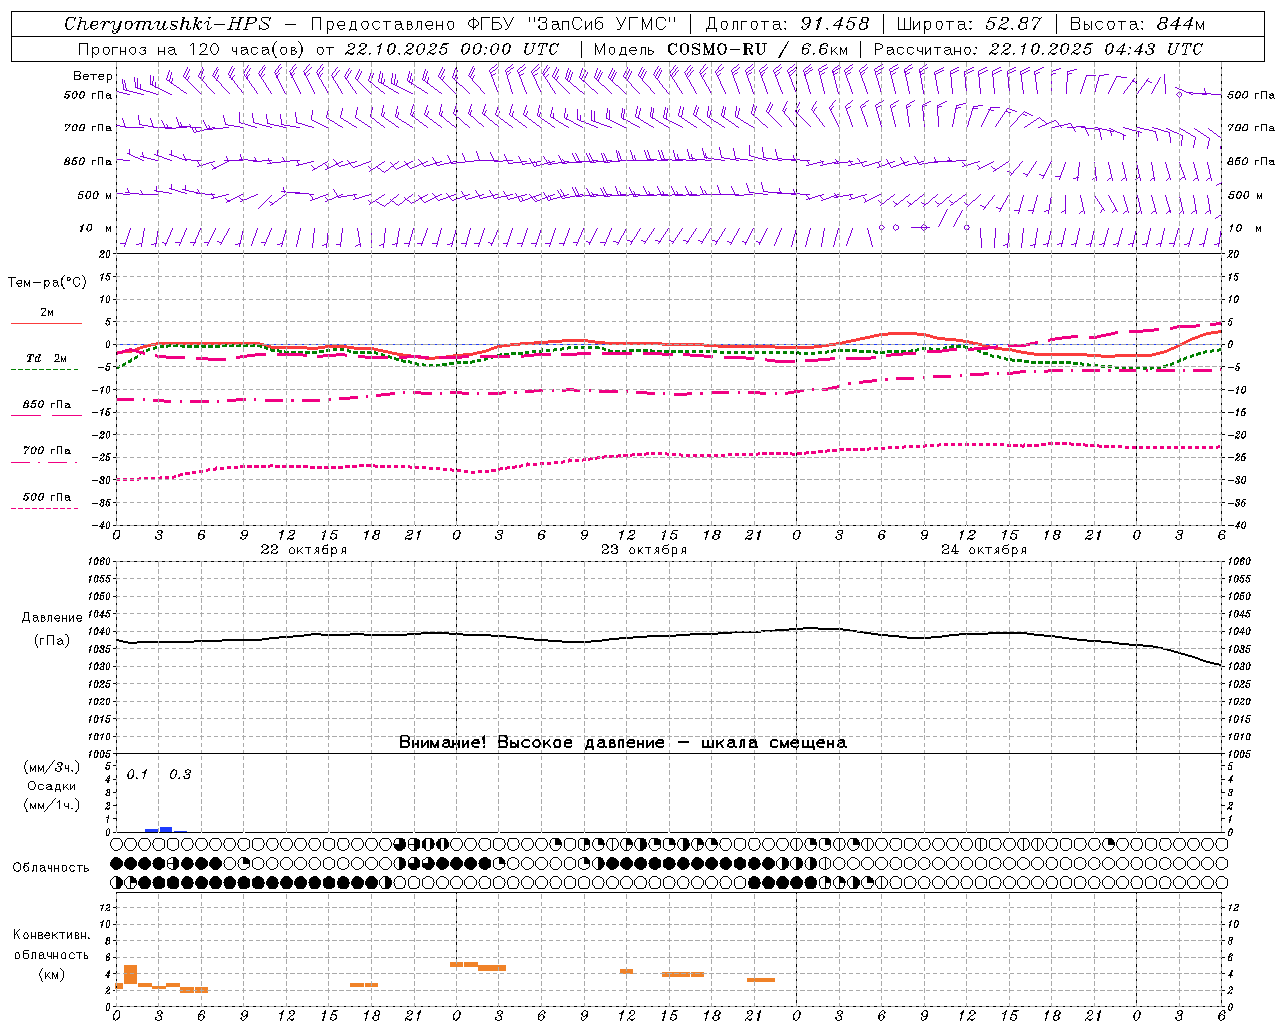Viewport: 1280px width, 1024px height.
Task: Click the 850 гПа legend in the temperature panel
Action: click(46, 405)
